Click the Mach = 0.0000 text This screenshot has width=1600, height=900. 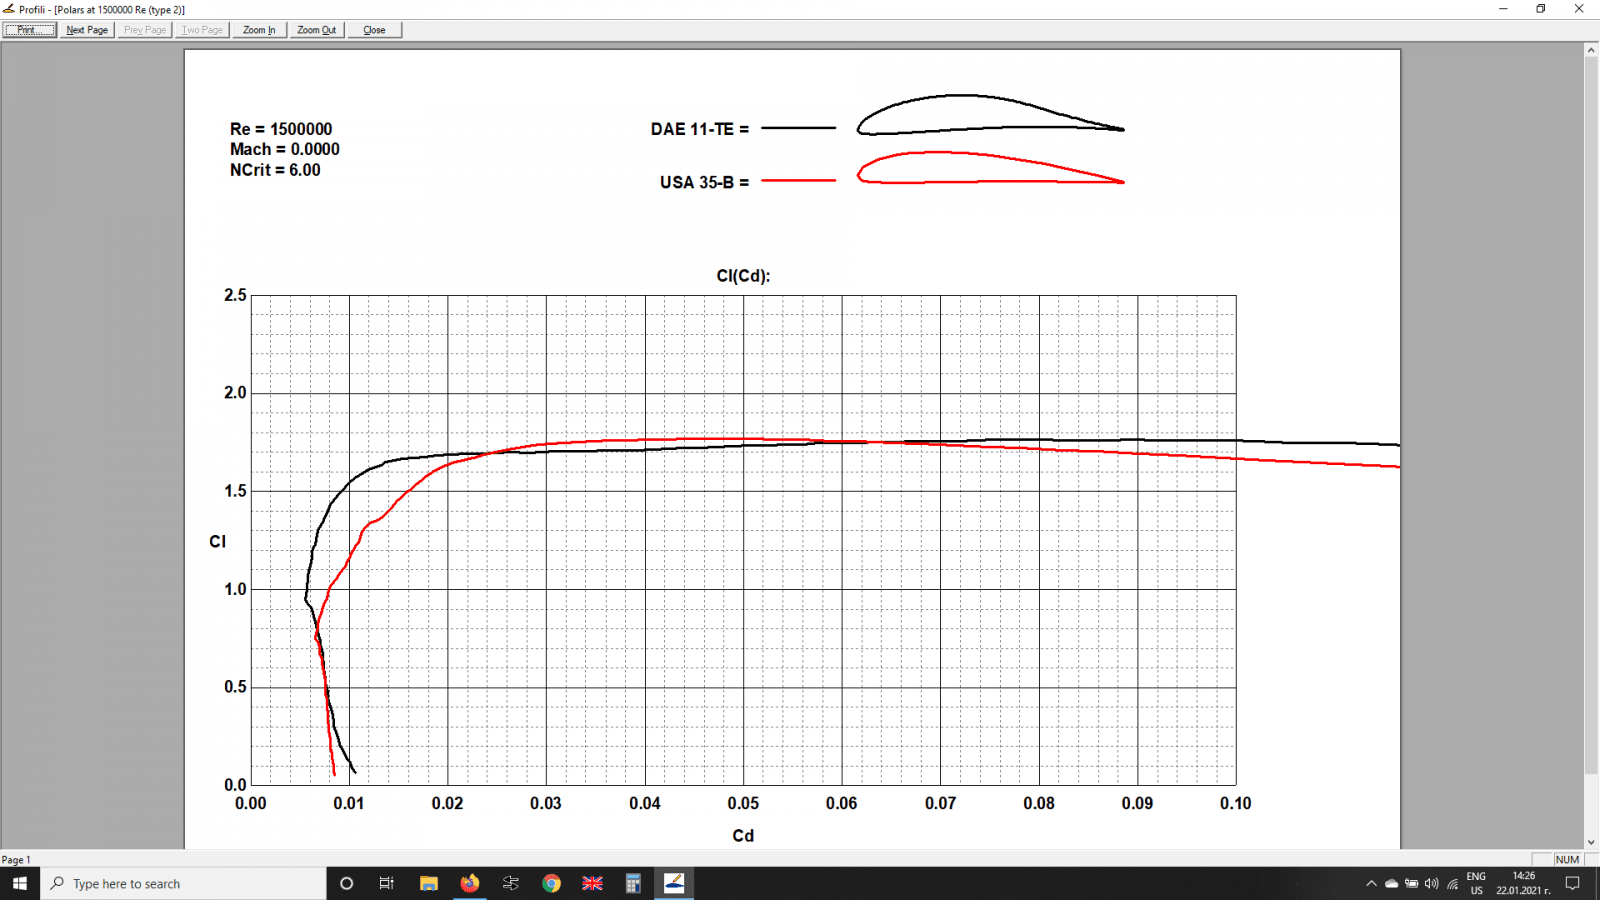pos(285,149)
